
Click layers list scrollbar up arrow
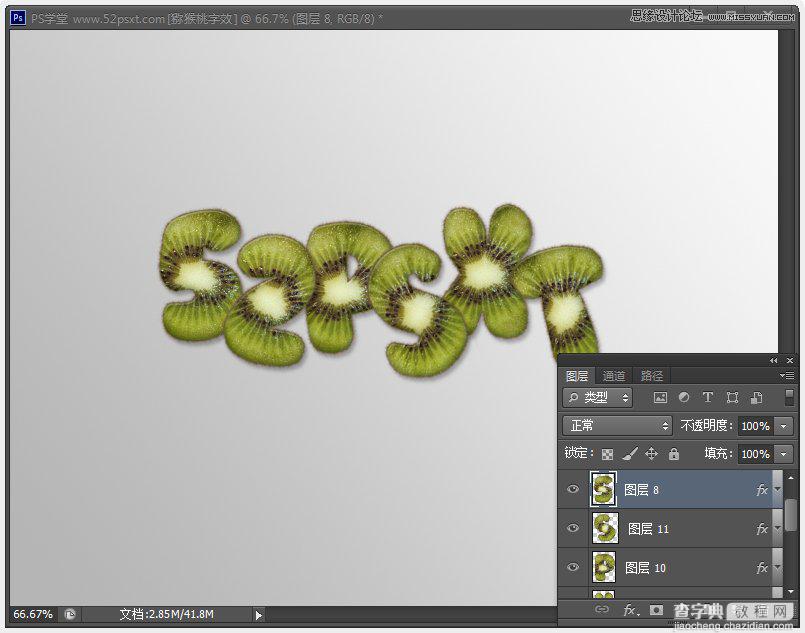point(791,477)
